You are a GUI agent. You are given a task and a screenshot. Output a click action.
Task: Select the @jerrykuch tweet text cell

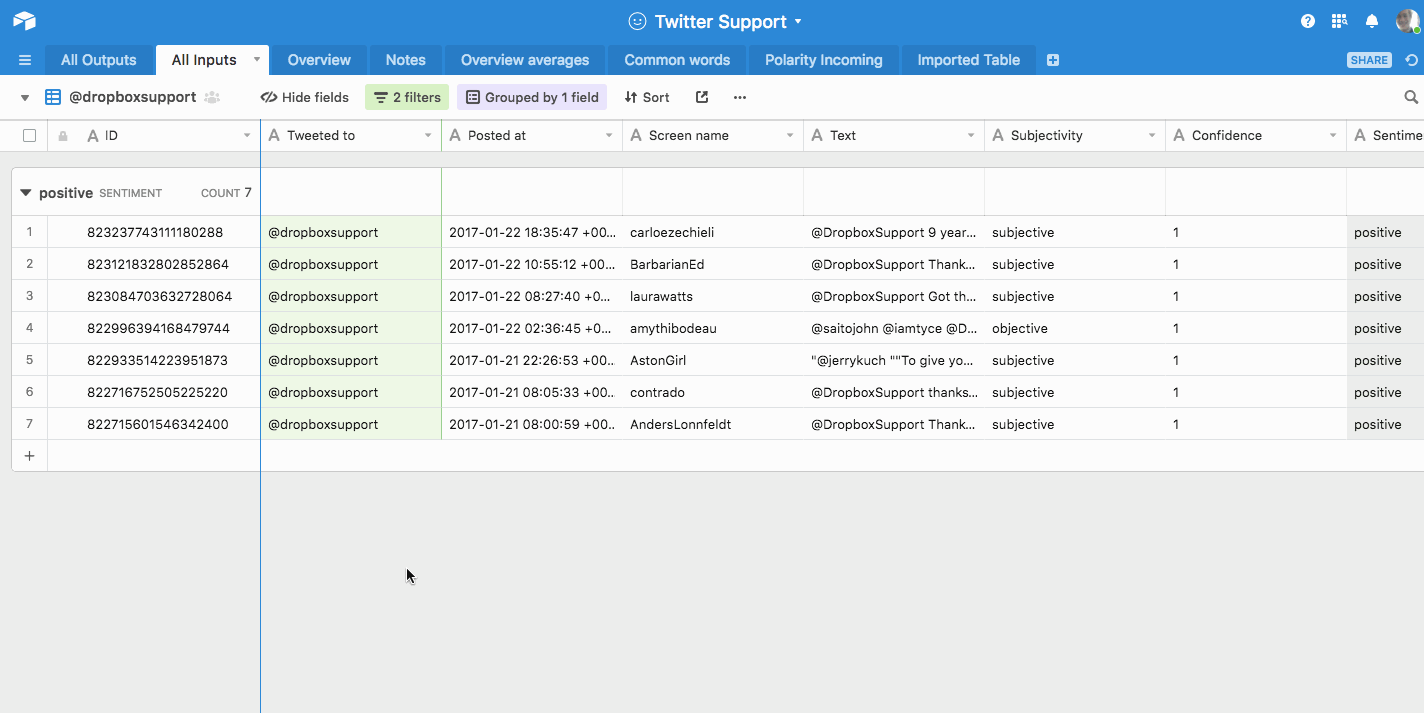coord(894,360)
